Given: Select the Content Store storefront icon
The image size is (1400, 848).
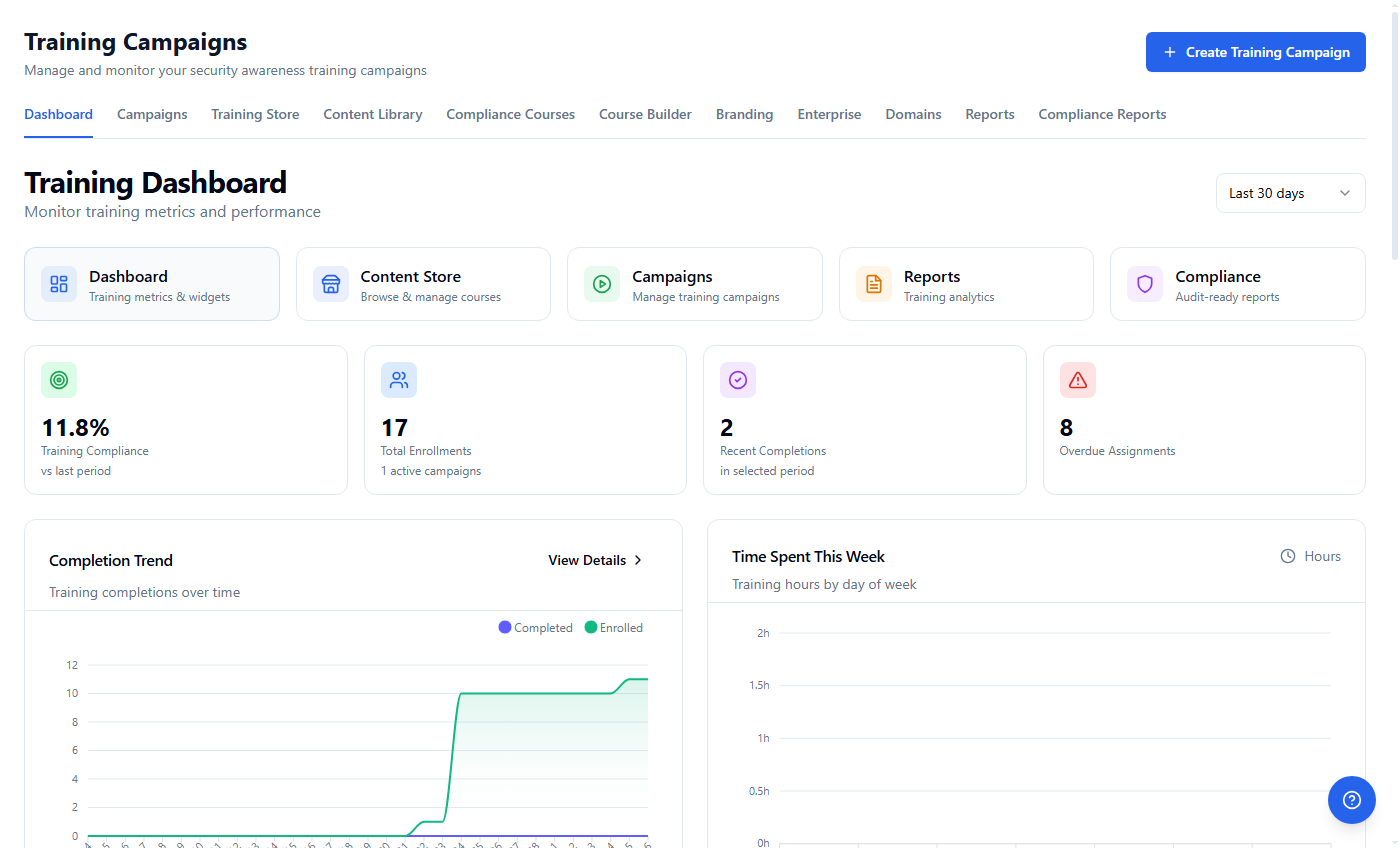Looking at the screenshot, I should click(x=330, y=284).
